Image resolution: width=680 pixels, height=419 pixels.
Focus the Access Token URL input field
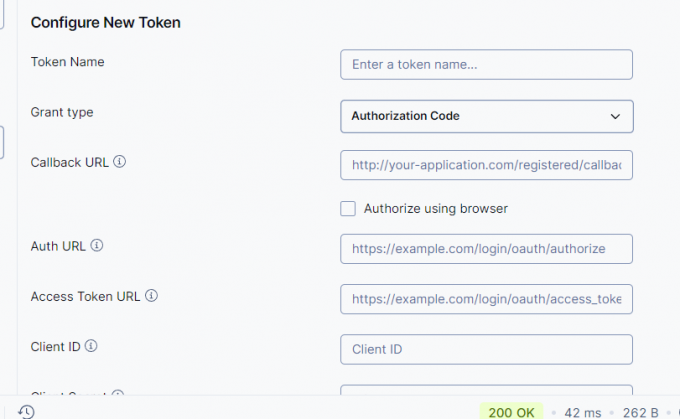pos(486,298)
